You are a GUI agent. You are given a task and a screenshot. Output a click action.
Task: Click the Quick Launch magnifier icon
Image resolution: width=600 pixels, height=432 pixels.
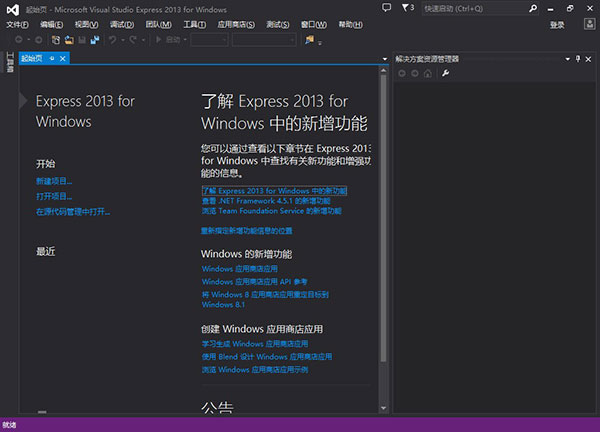click(x=533, y=8)
